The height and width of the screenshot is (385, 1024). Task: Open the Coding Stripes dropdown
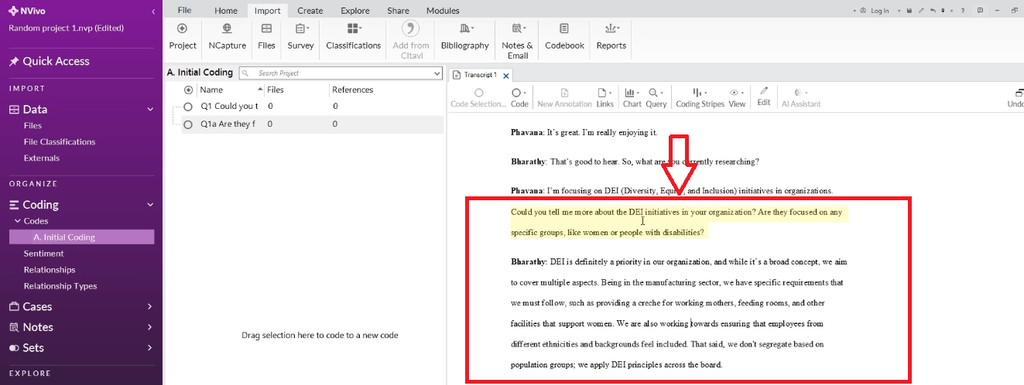[699, 98]
